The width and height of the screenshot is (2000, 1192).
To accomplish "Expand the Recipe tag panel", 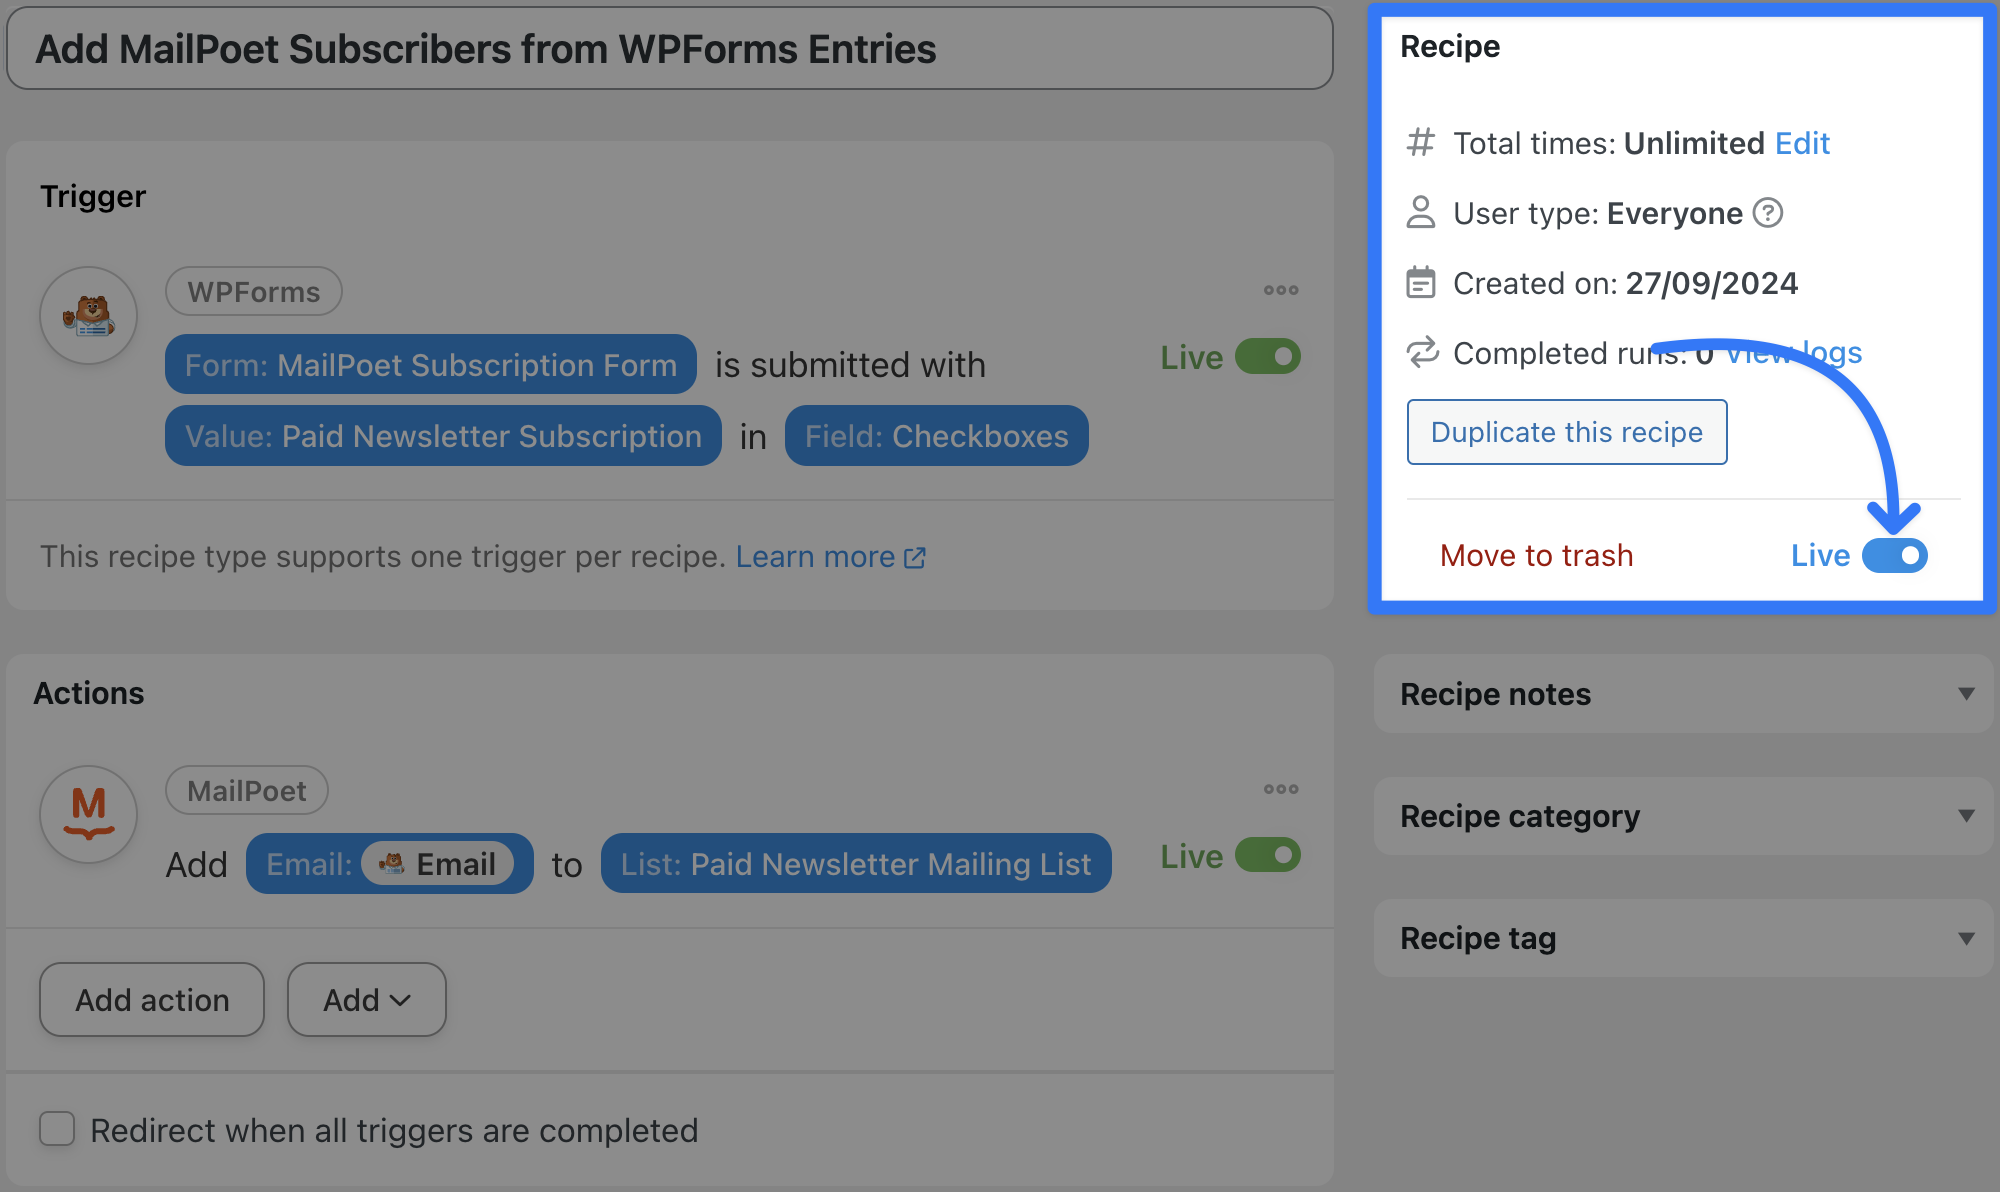I will [1965, 938].
